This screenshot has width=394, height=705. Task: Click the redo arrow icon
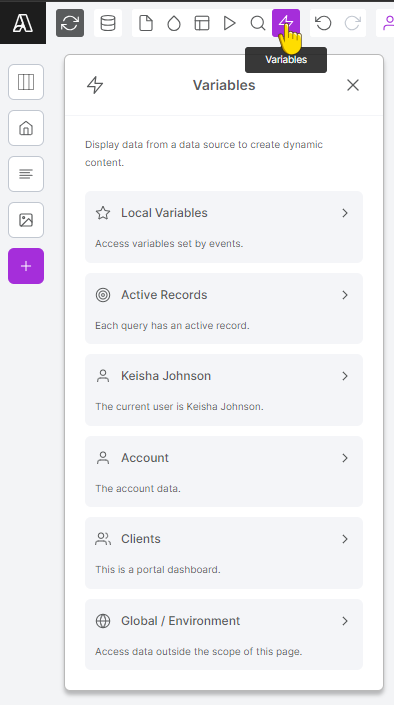point(352,23)
